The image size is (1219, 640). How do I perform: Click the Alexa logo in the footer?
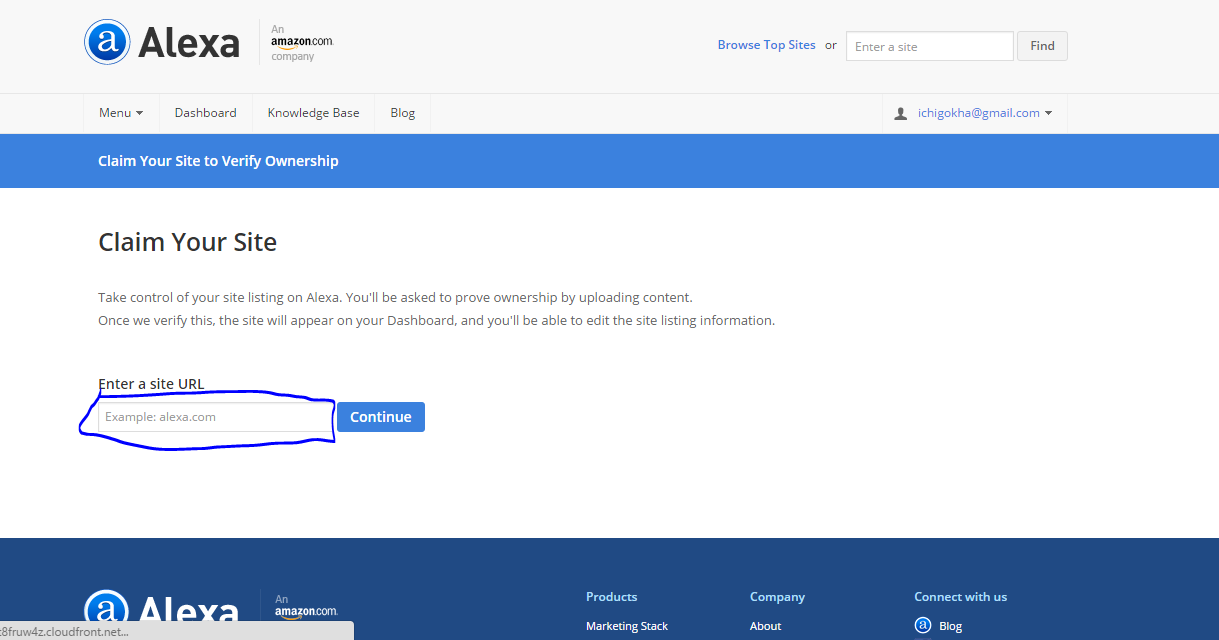(162, 610)
